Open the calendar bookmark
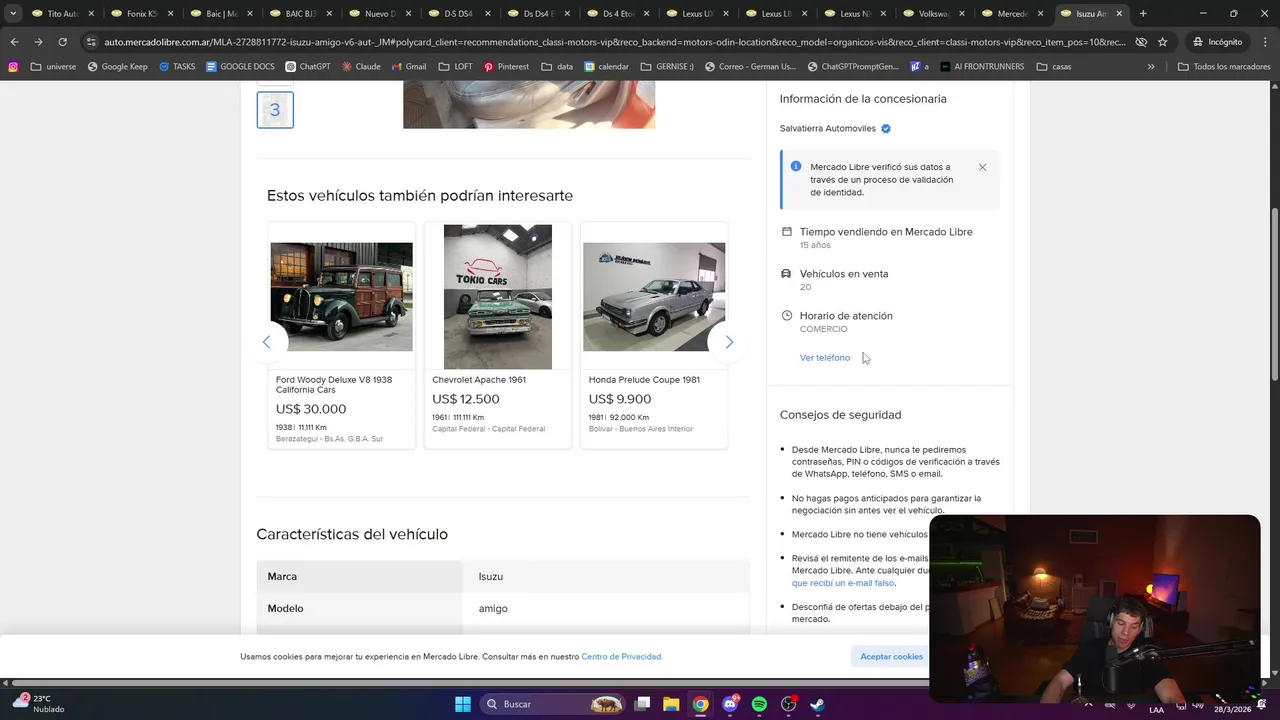The image size is (1280, 720). coord(606,67)
